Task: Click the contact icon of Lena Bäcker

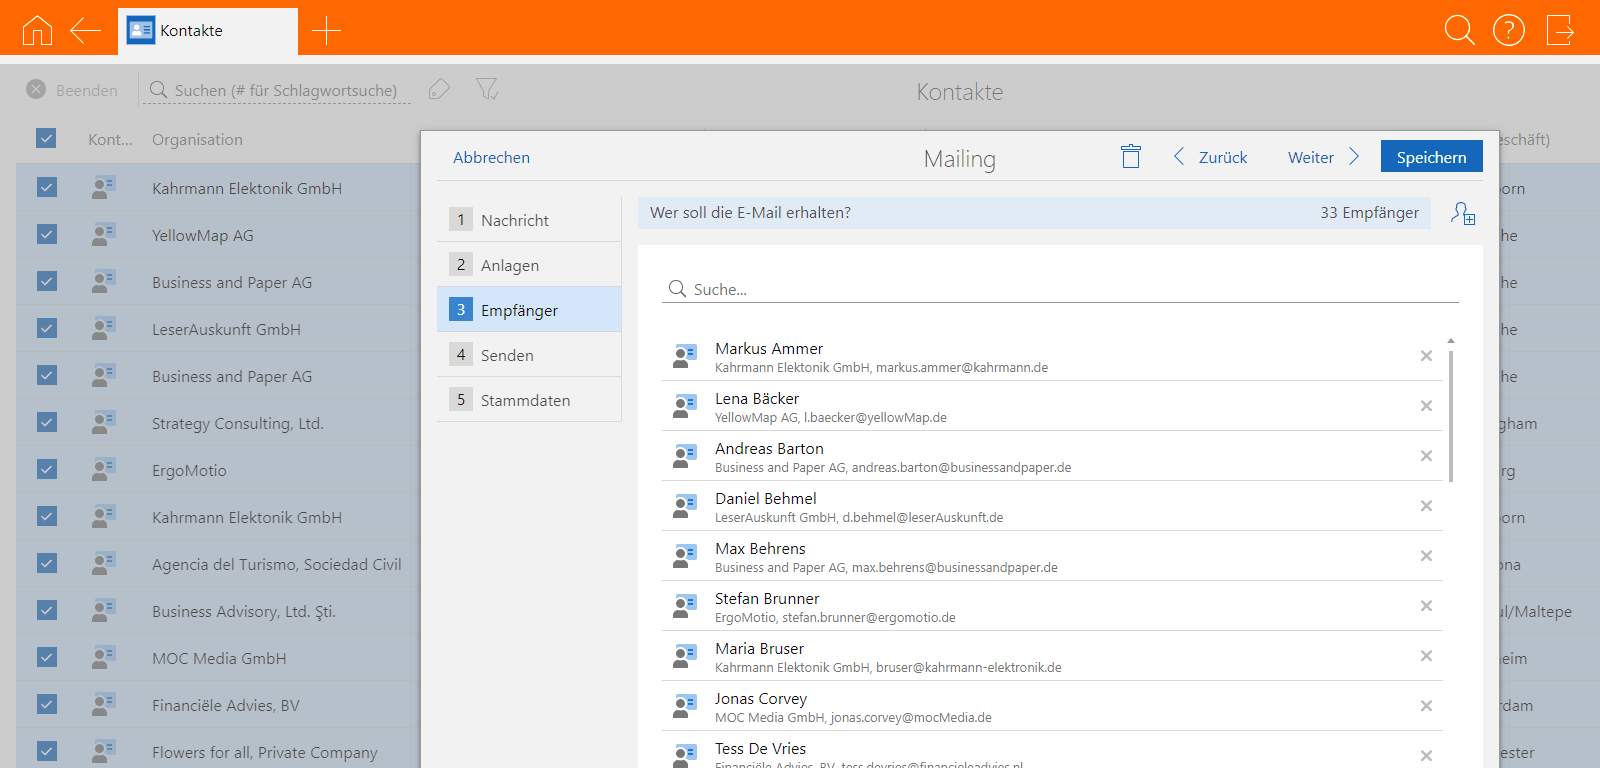Action: [x=684, y=406]
